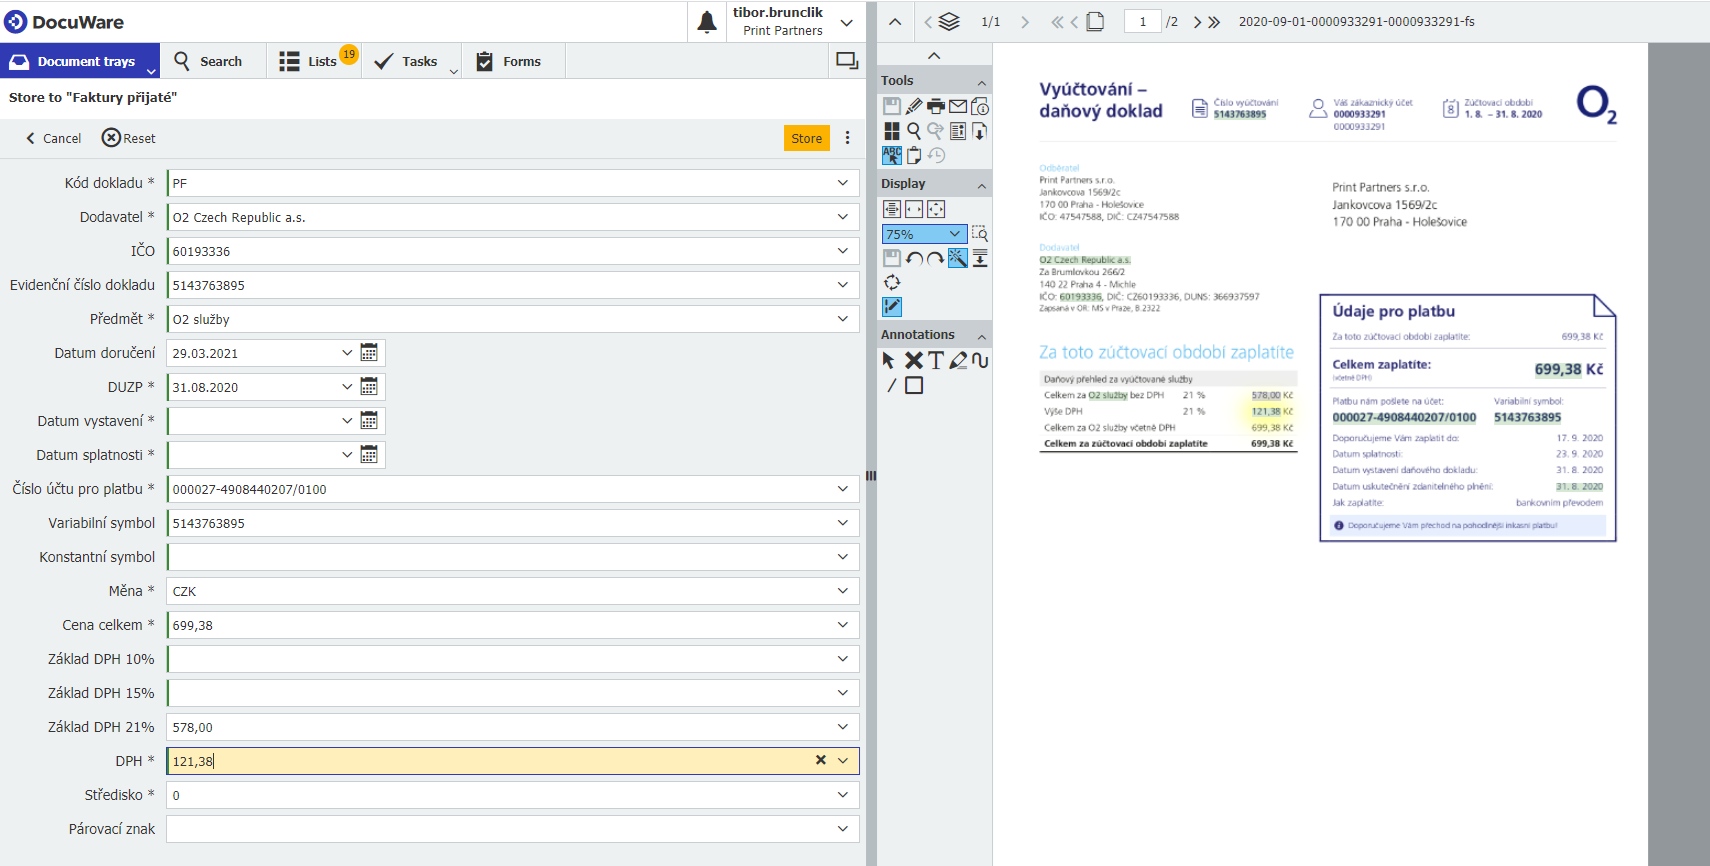Open the Předmět field dropdown arrow
The image size is (1710, 866).
[x=843, y=319]
